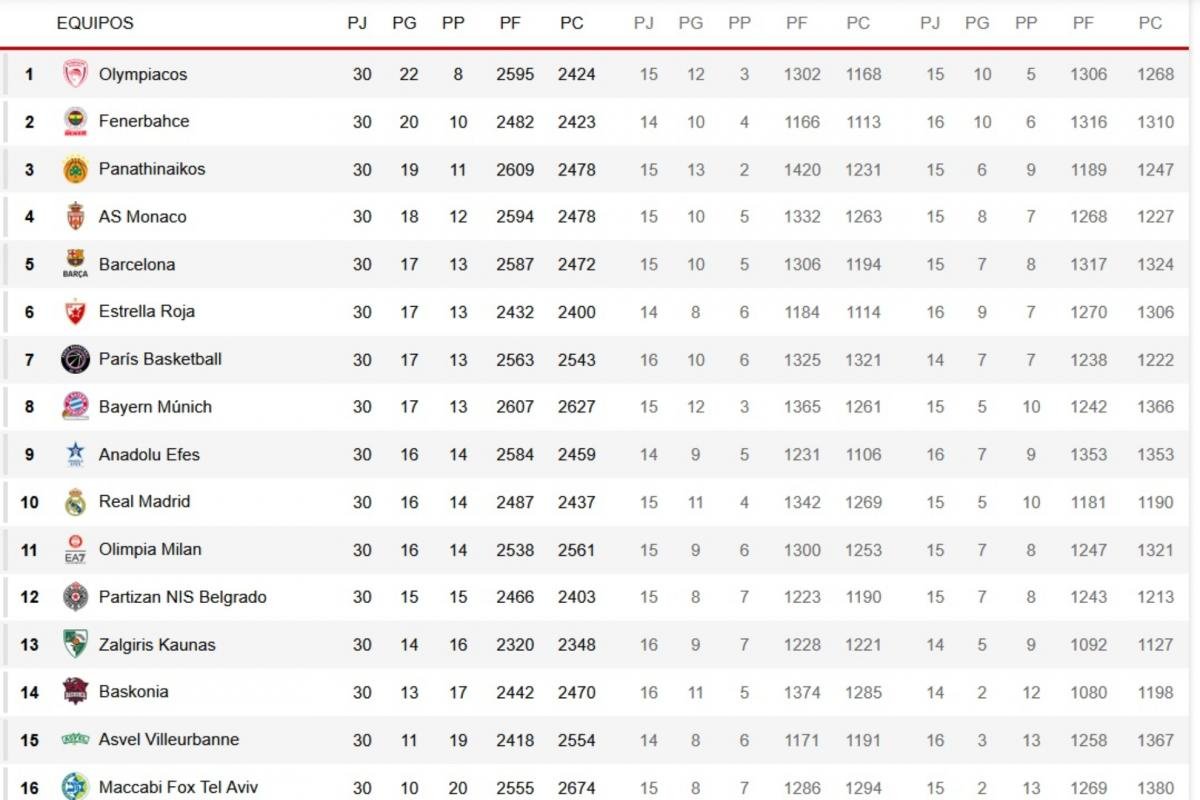This screenshot has height=800, width=1200.
Task: Click the EQUIPOS column header
Action: (95, 23)
